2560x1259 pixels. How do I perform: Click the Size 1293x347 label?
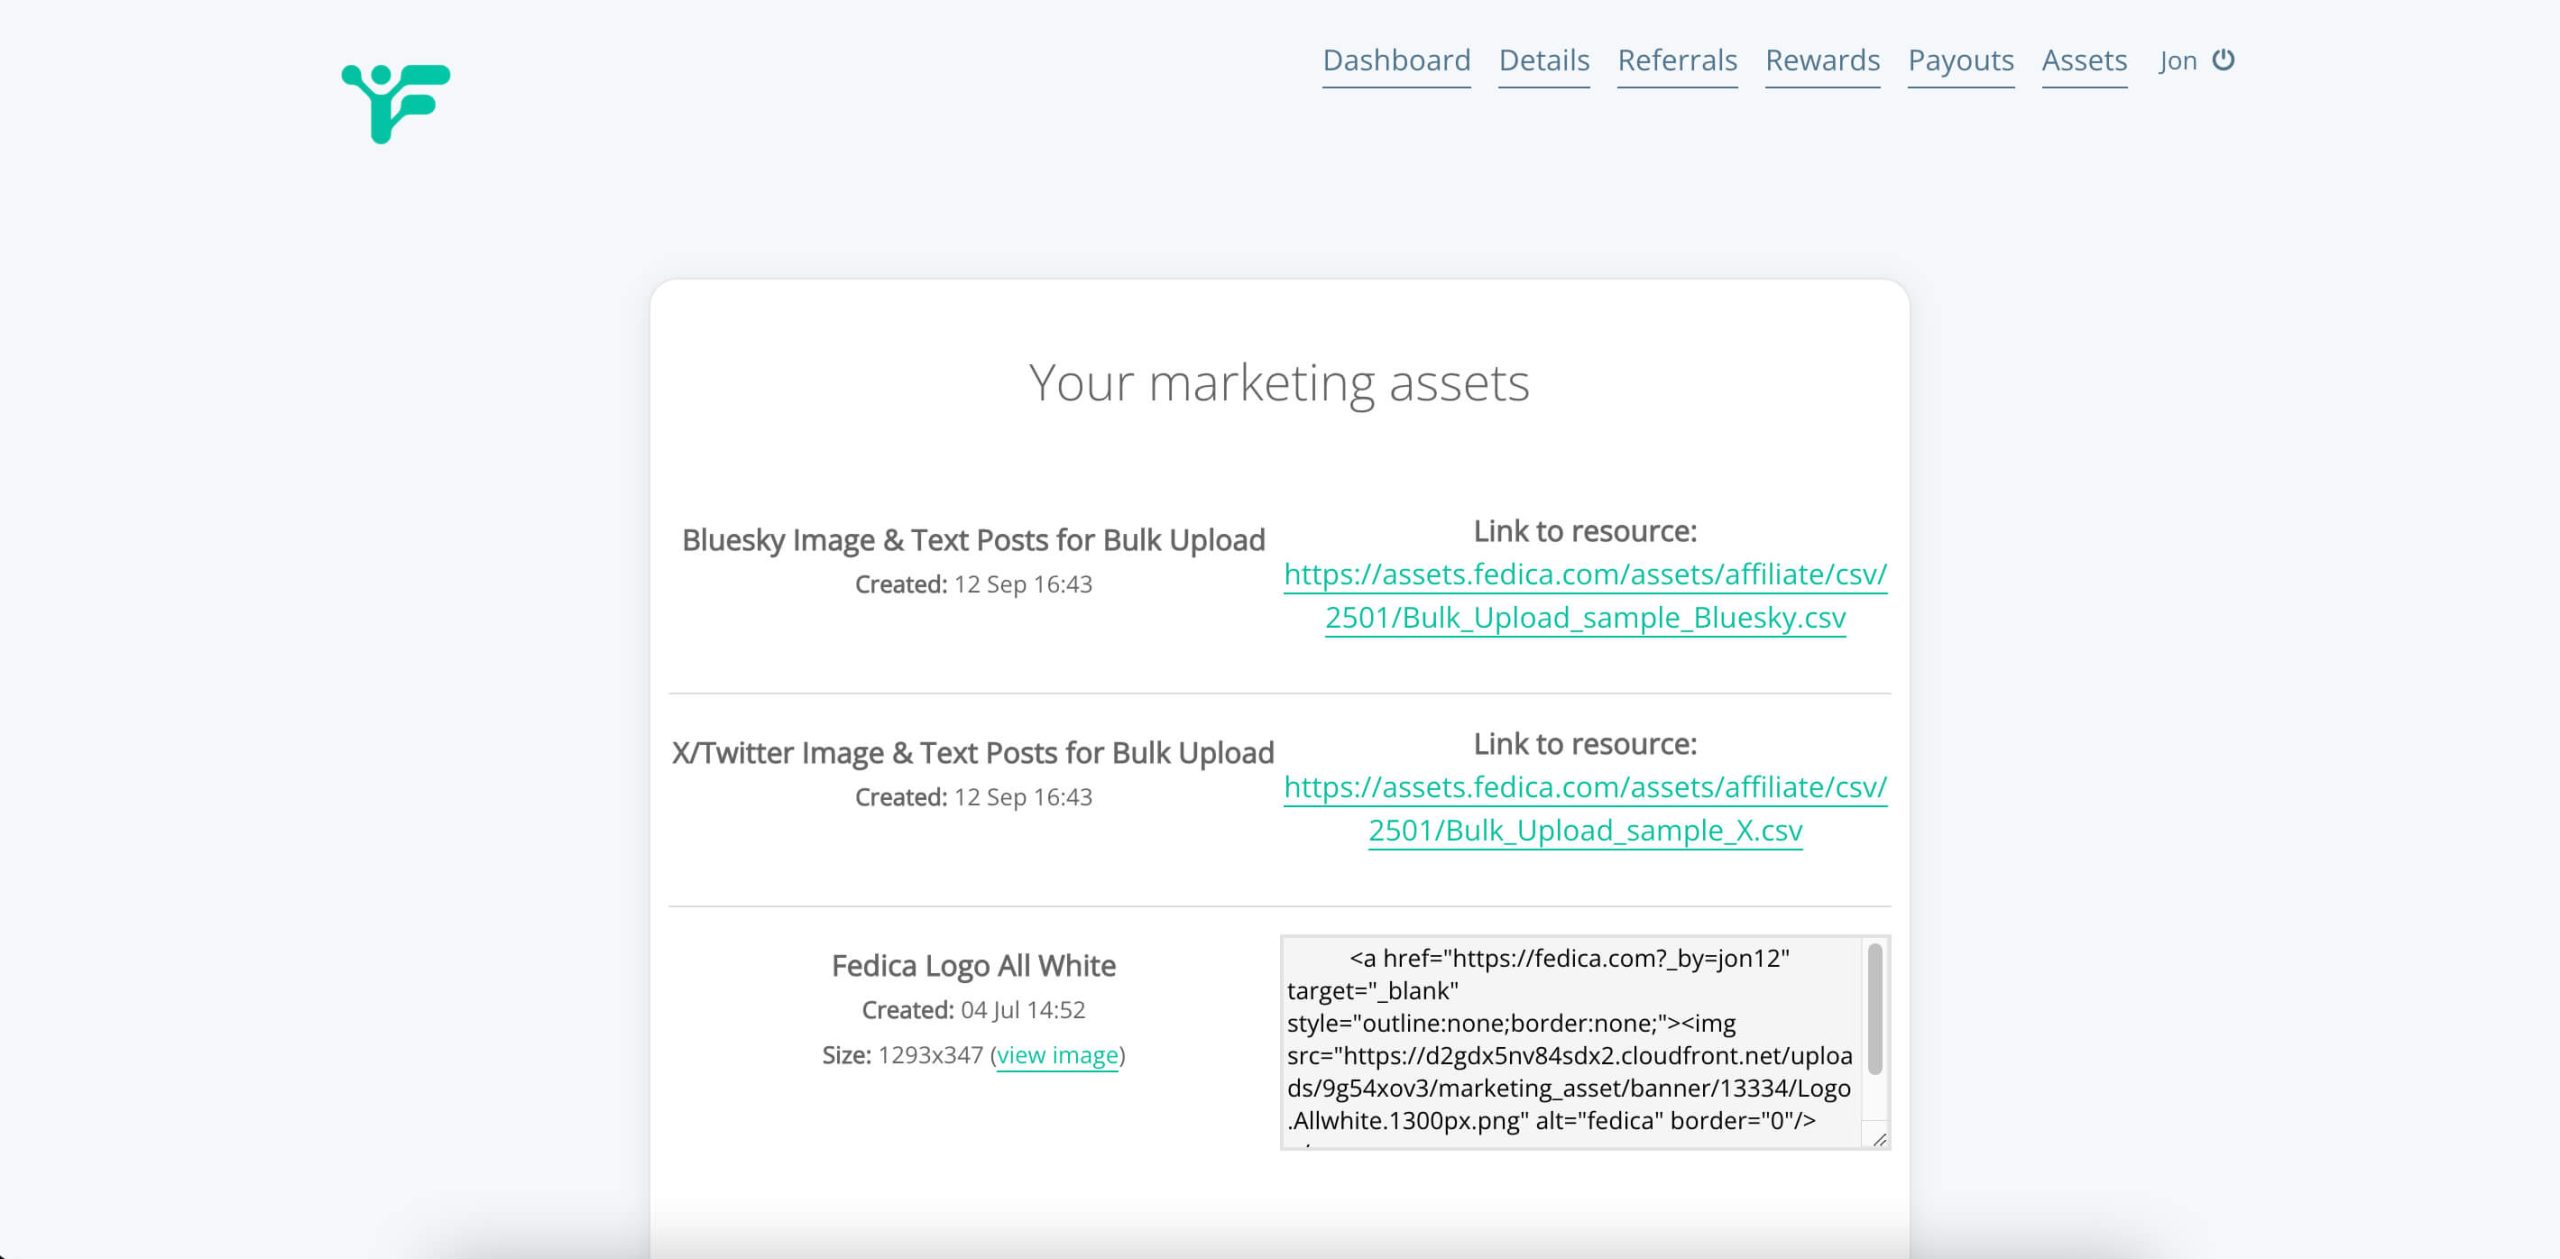tap(902, 1055)
